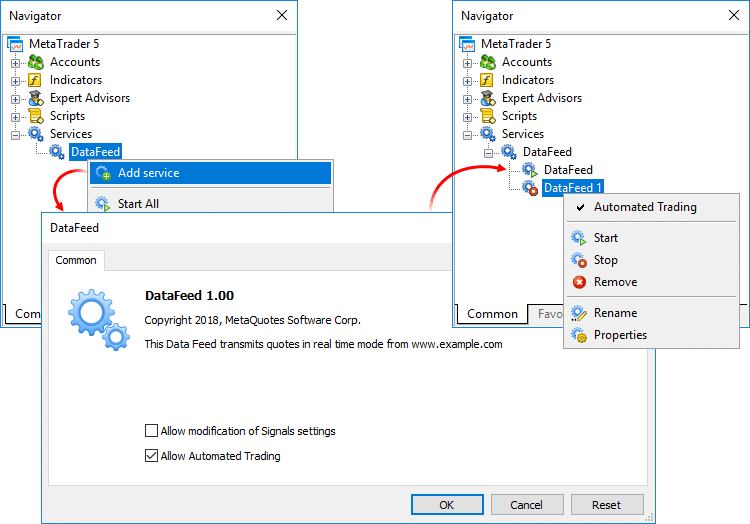
Task: Click parent DataFeed gear icon in right Navigator
Action: [508, 152]
